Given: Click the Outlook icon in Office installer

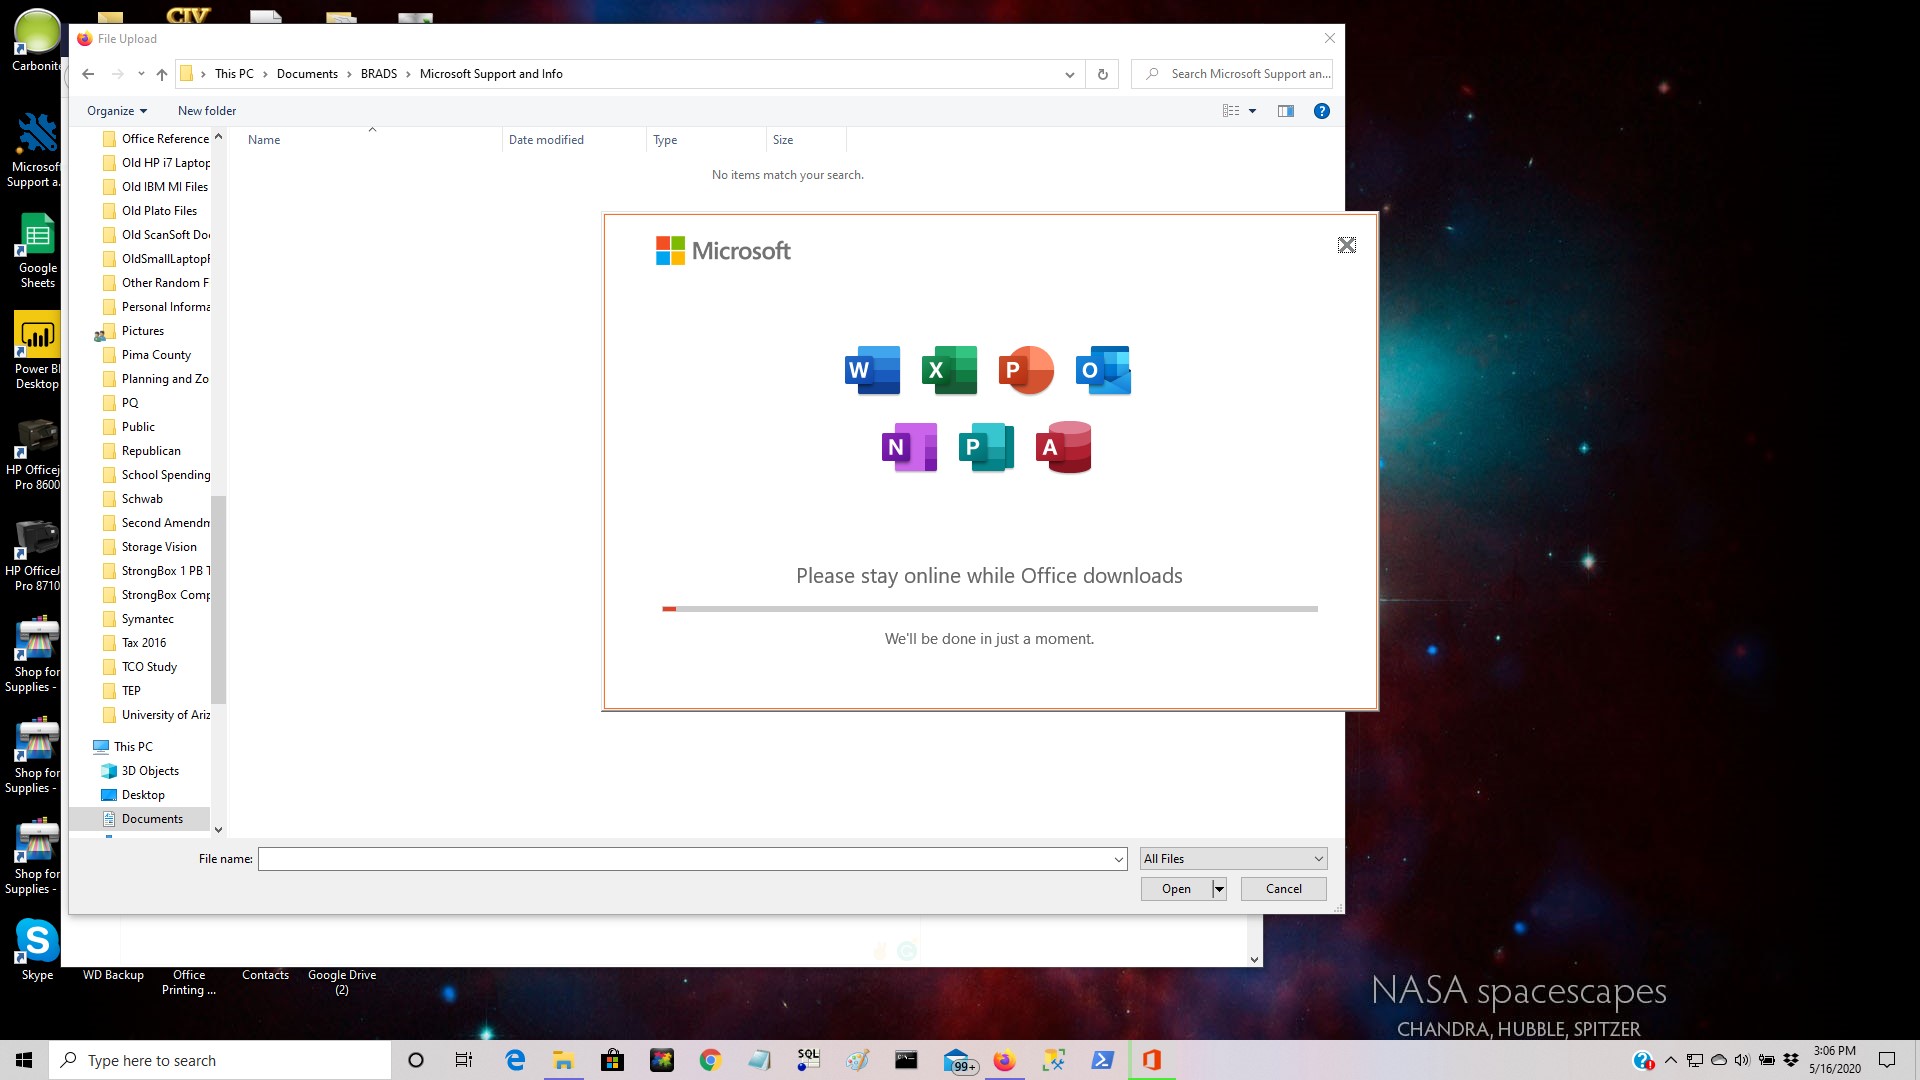Looking at the screenshot, I should tap(1103, 370).
